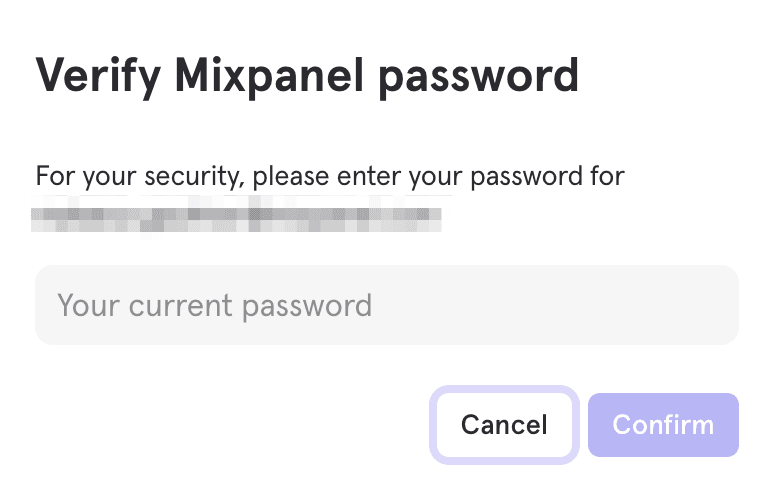Click the white outlined Cancel button
Viewport: 775px width, 483px height.
504,424
